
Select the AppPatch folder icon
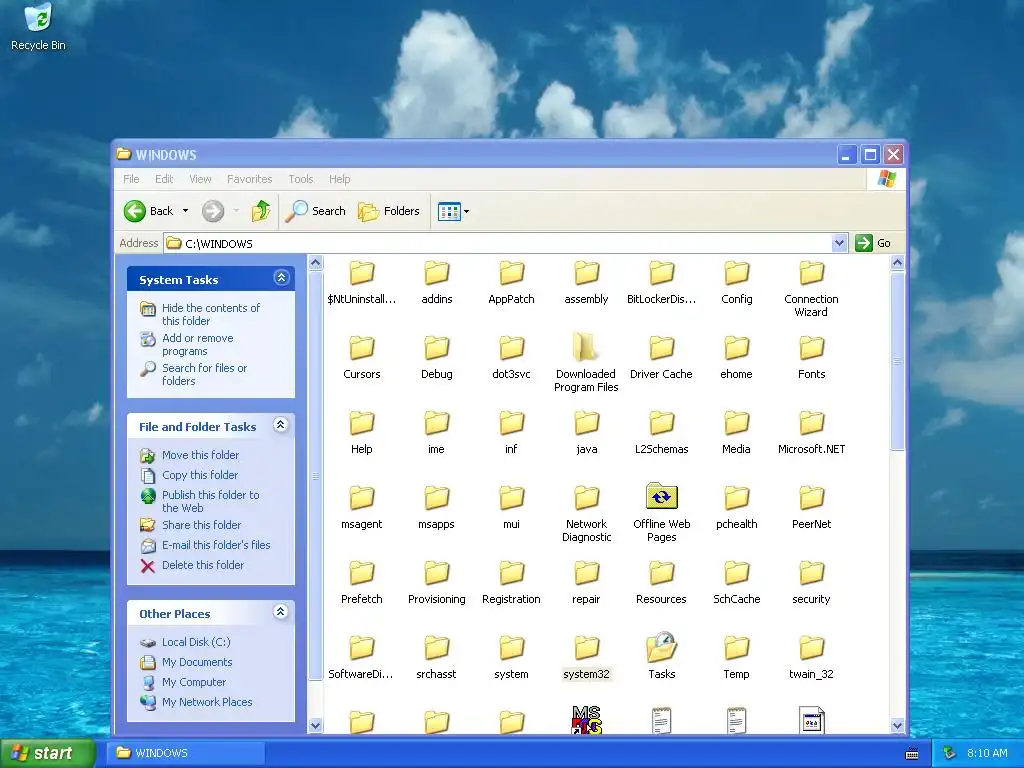pyautogui.click(x=511, y=273)
